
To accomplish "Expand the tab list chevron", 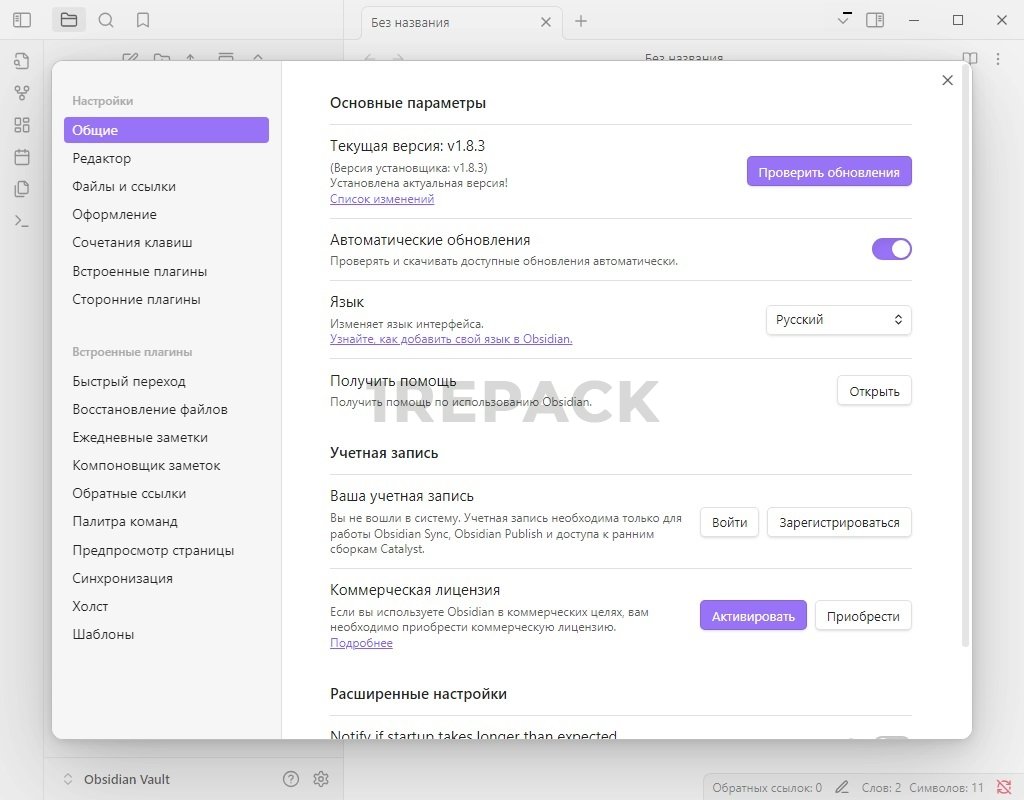I will tap(844, 19).
